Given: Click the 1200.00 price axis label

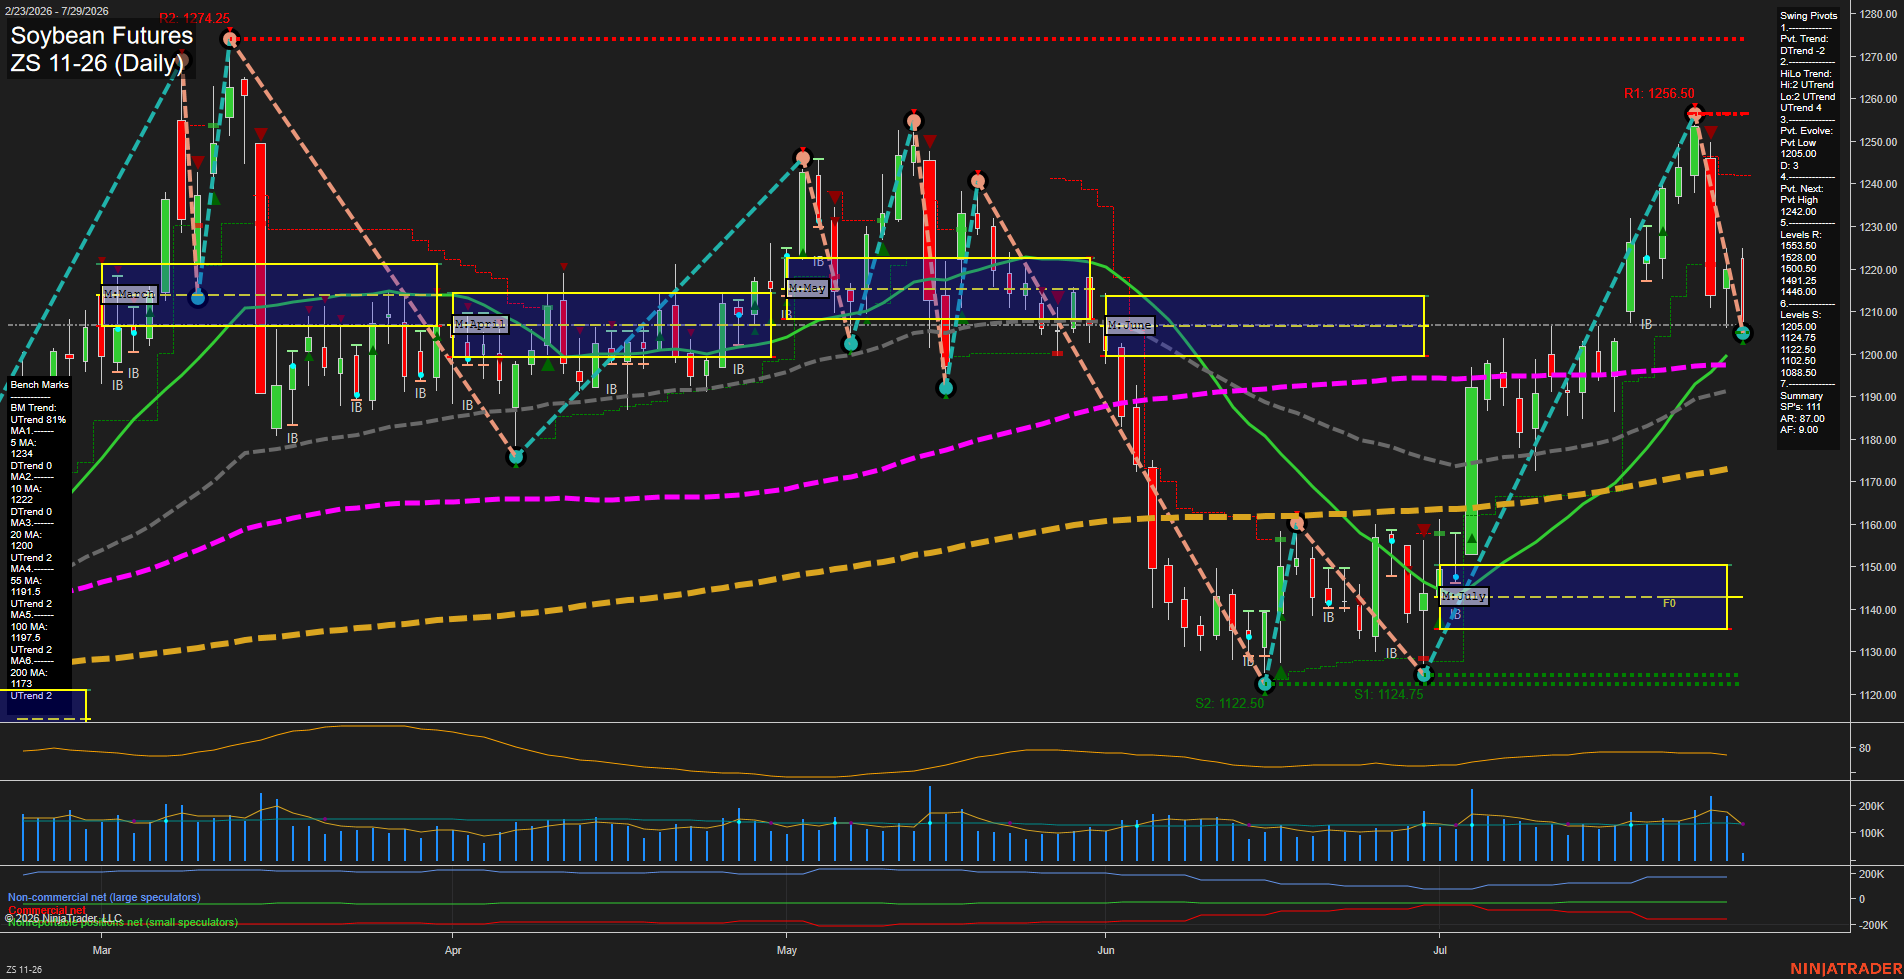Looking at the screenshot, I should coord(1878,355).
